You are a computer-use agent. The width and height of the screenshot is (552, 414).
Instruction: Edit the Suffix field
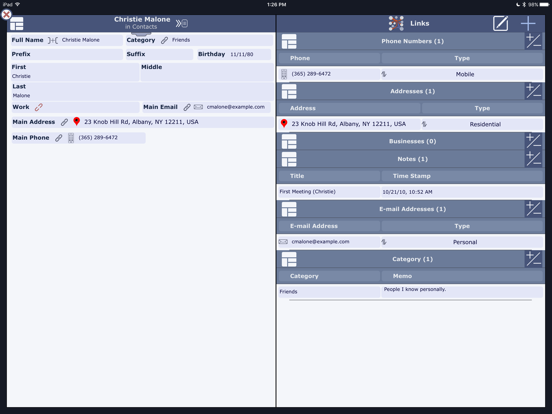159,54
